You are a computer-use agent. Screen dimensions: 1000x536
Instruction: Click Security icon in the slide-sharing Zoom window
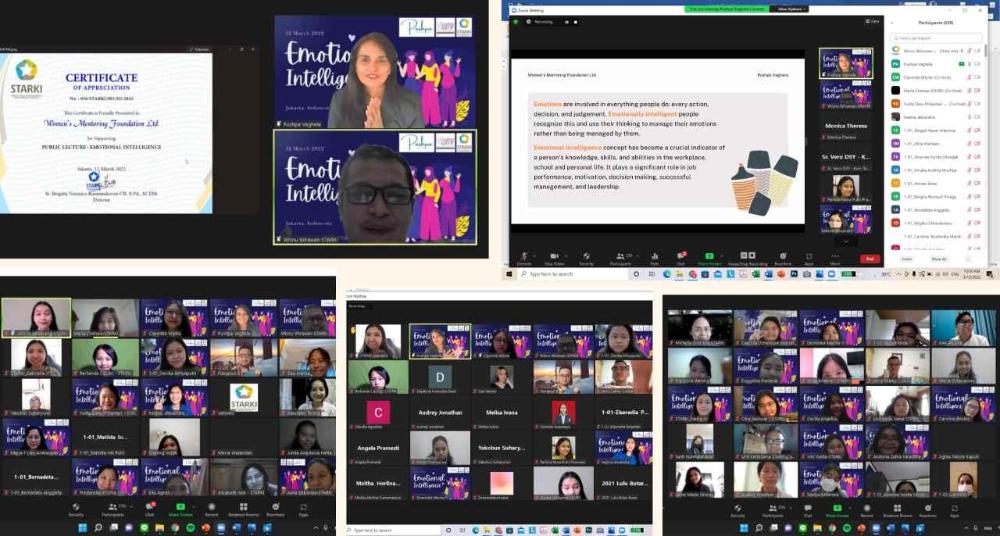[x=586, y=257]
